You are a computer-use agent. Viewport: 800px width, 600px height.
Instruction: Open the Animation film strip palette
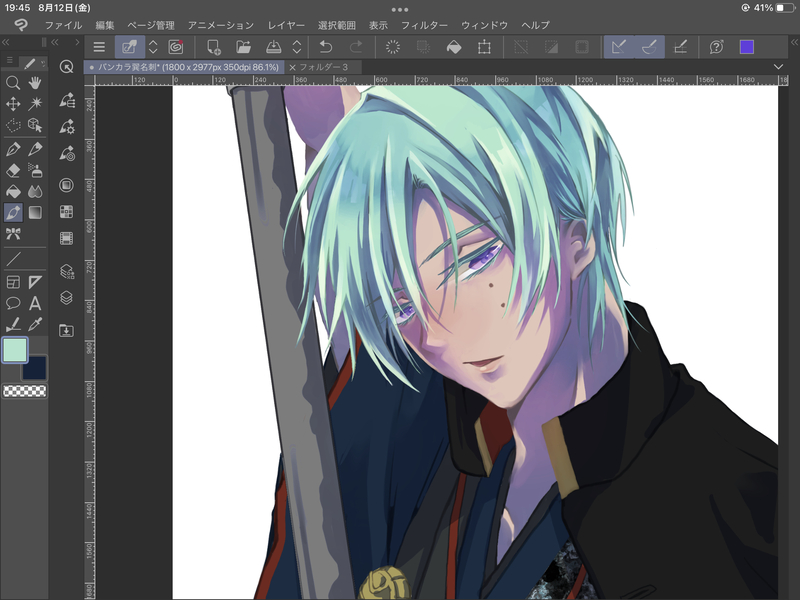click(x=66, y=238)
